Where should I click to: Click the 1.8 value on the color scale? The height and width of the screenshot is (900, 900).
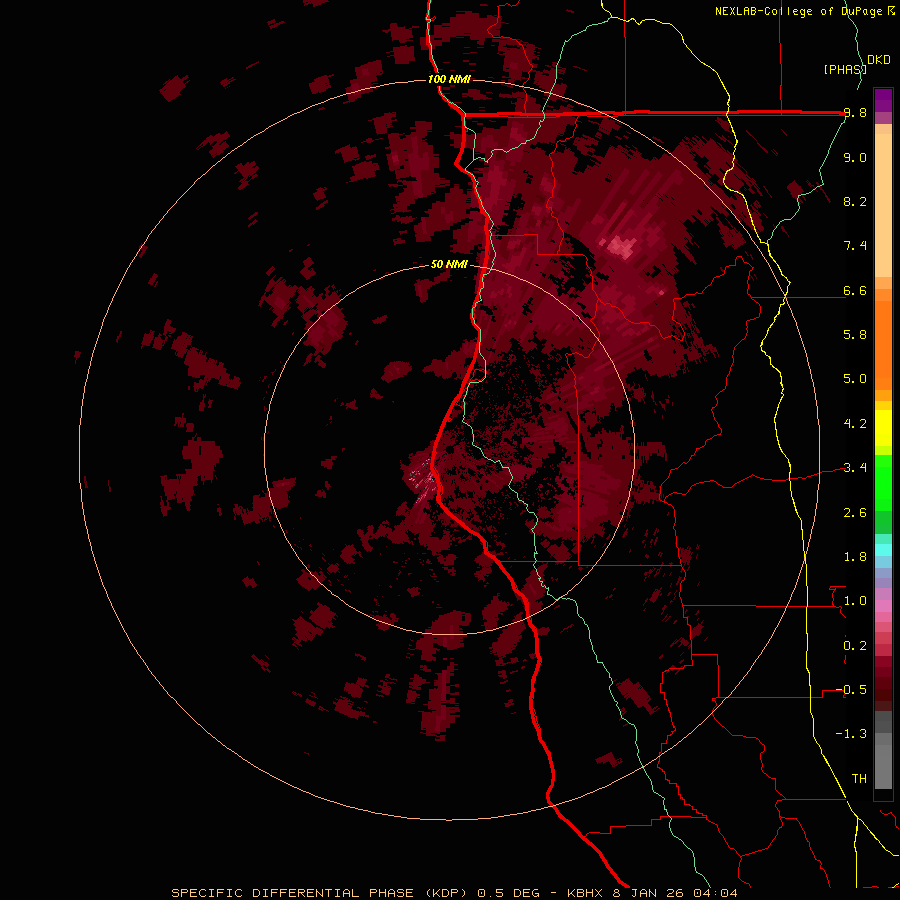coord(855,557)
